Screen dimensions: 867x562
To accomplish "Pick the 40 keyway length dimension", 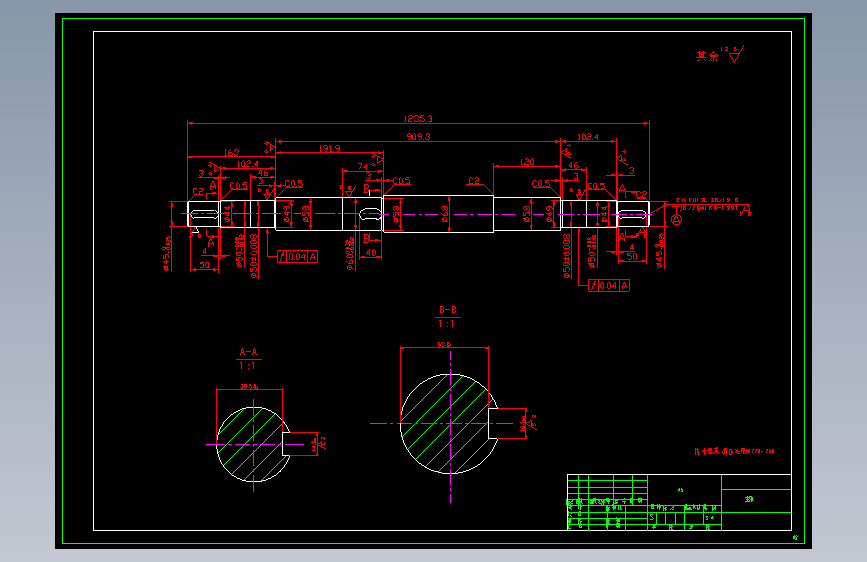I will click(371, 252).
